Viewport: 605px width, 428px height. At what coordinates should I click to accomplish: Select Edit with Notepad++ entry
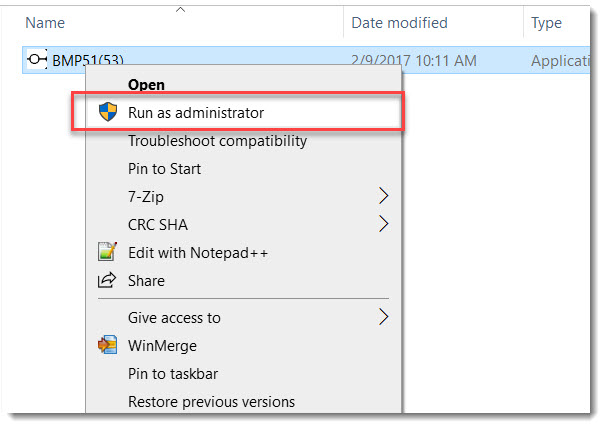pos(198,253)
